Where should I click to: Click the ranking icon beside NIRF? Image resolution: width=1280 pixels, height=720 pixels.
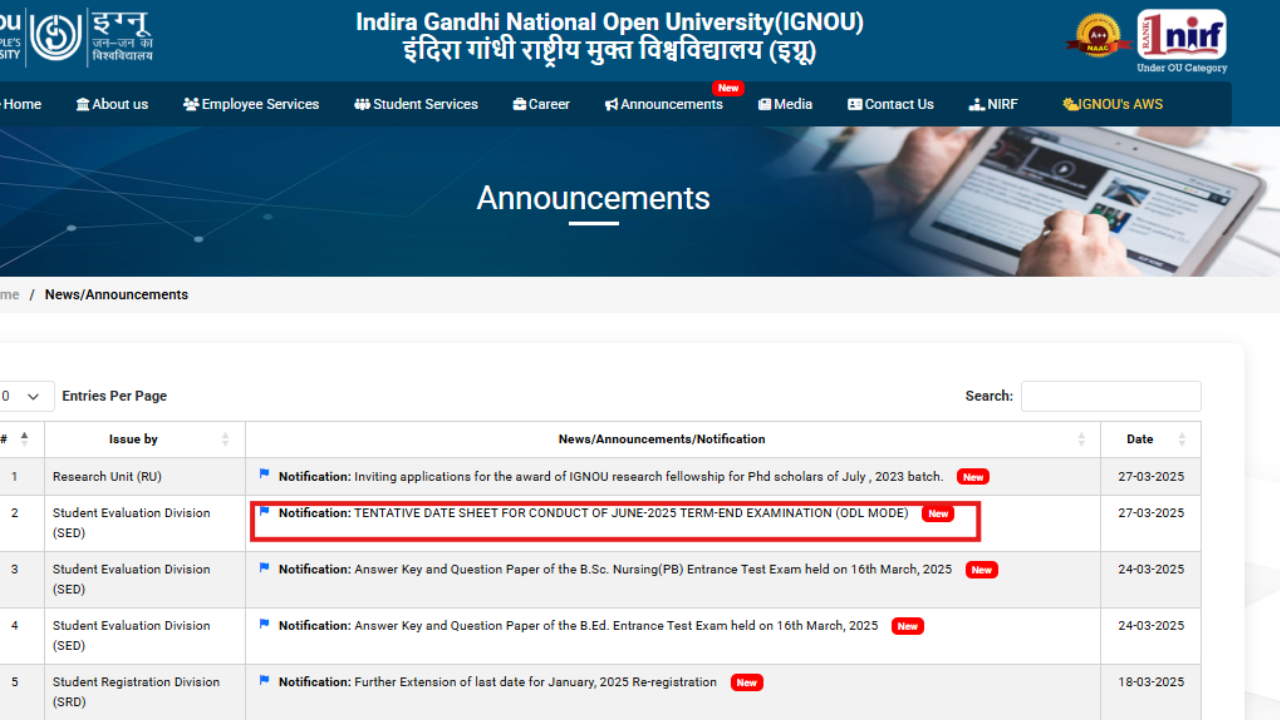(977, 104)
